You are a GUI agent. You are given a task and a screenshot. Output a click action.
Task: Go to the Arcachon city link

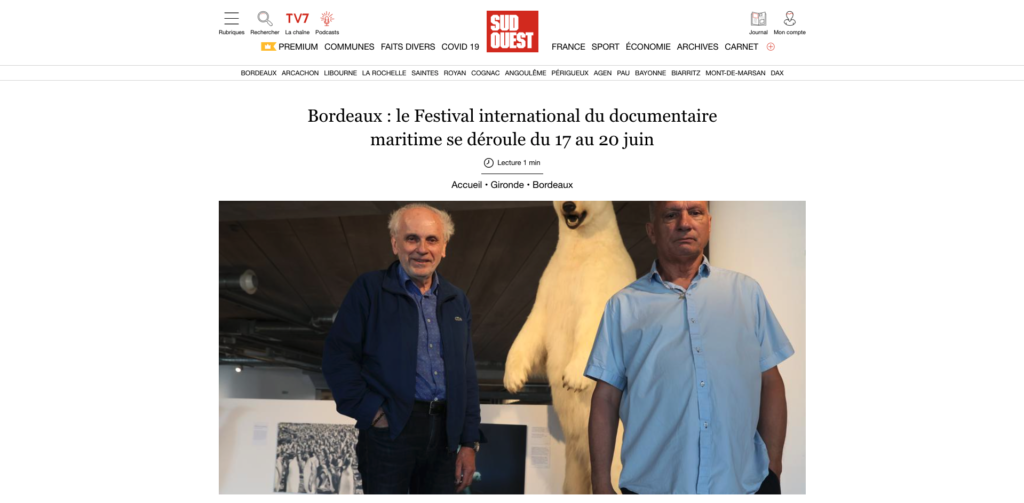[300, 73]
